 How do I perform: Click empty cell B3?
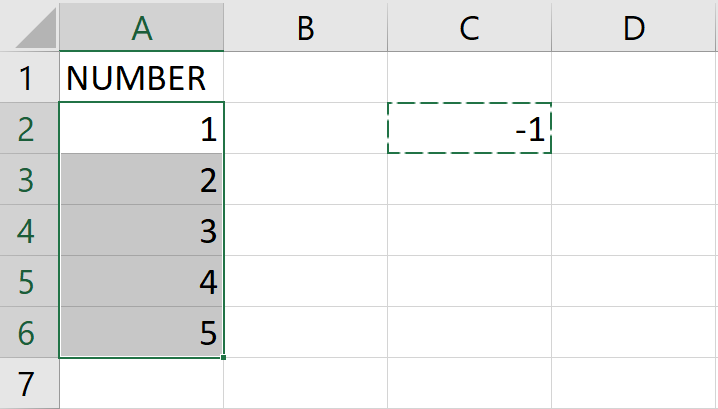pyautogui.click(x=305, y=179)
